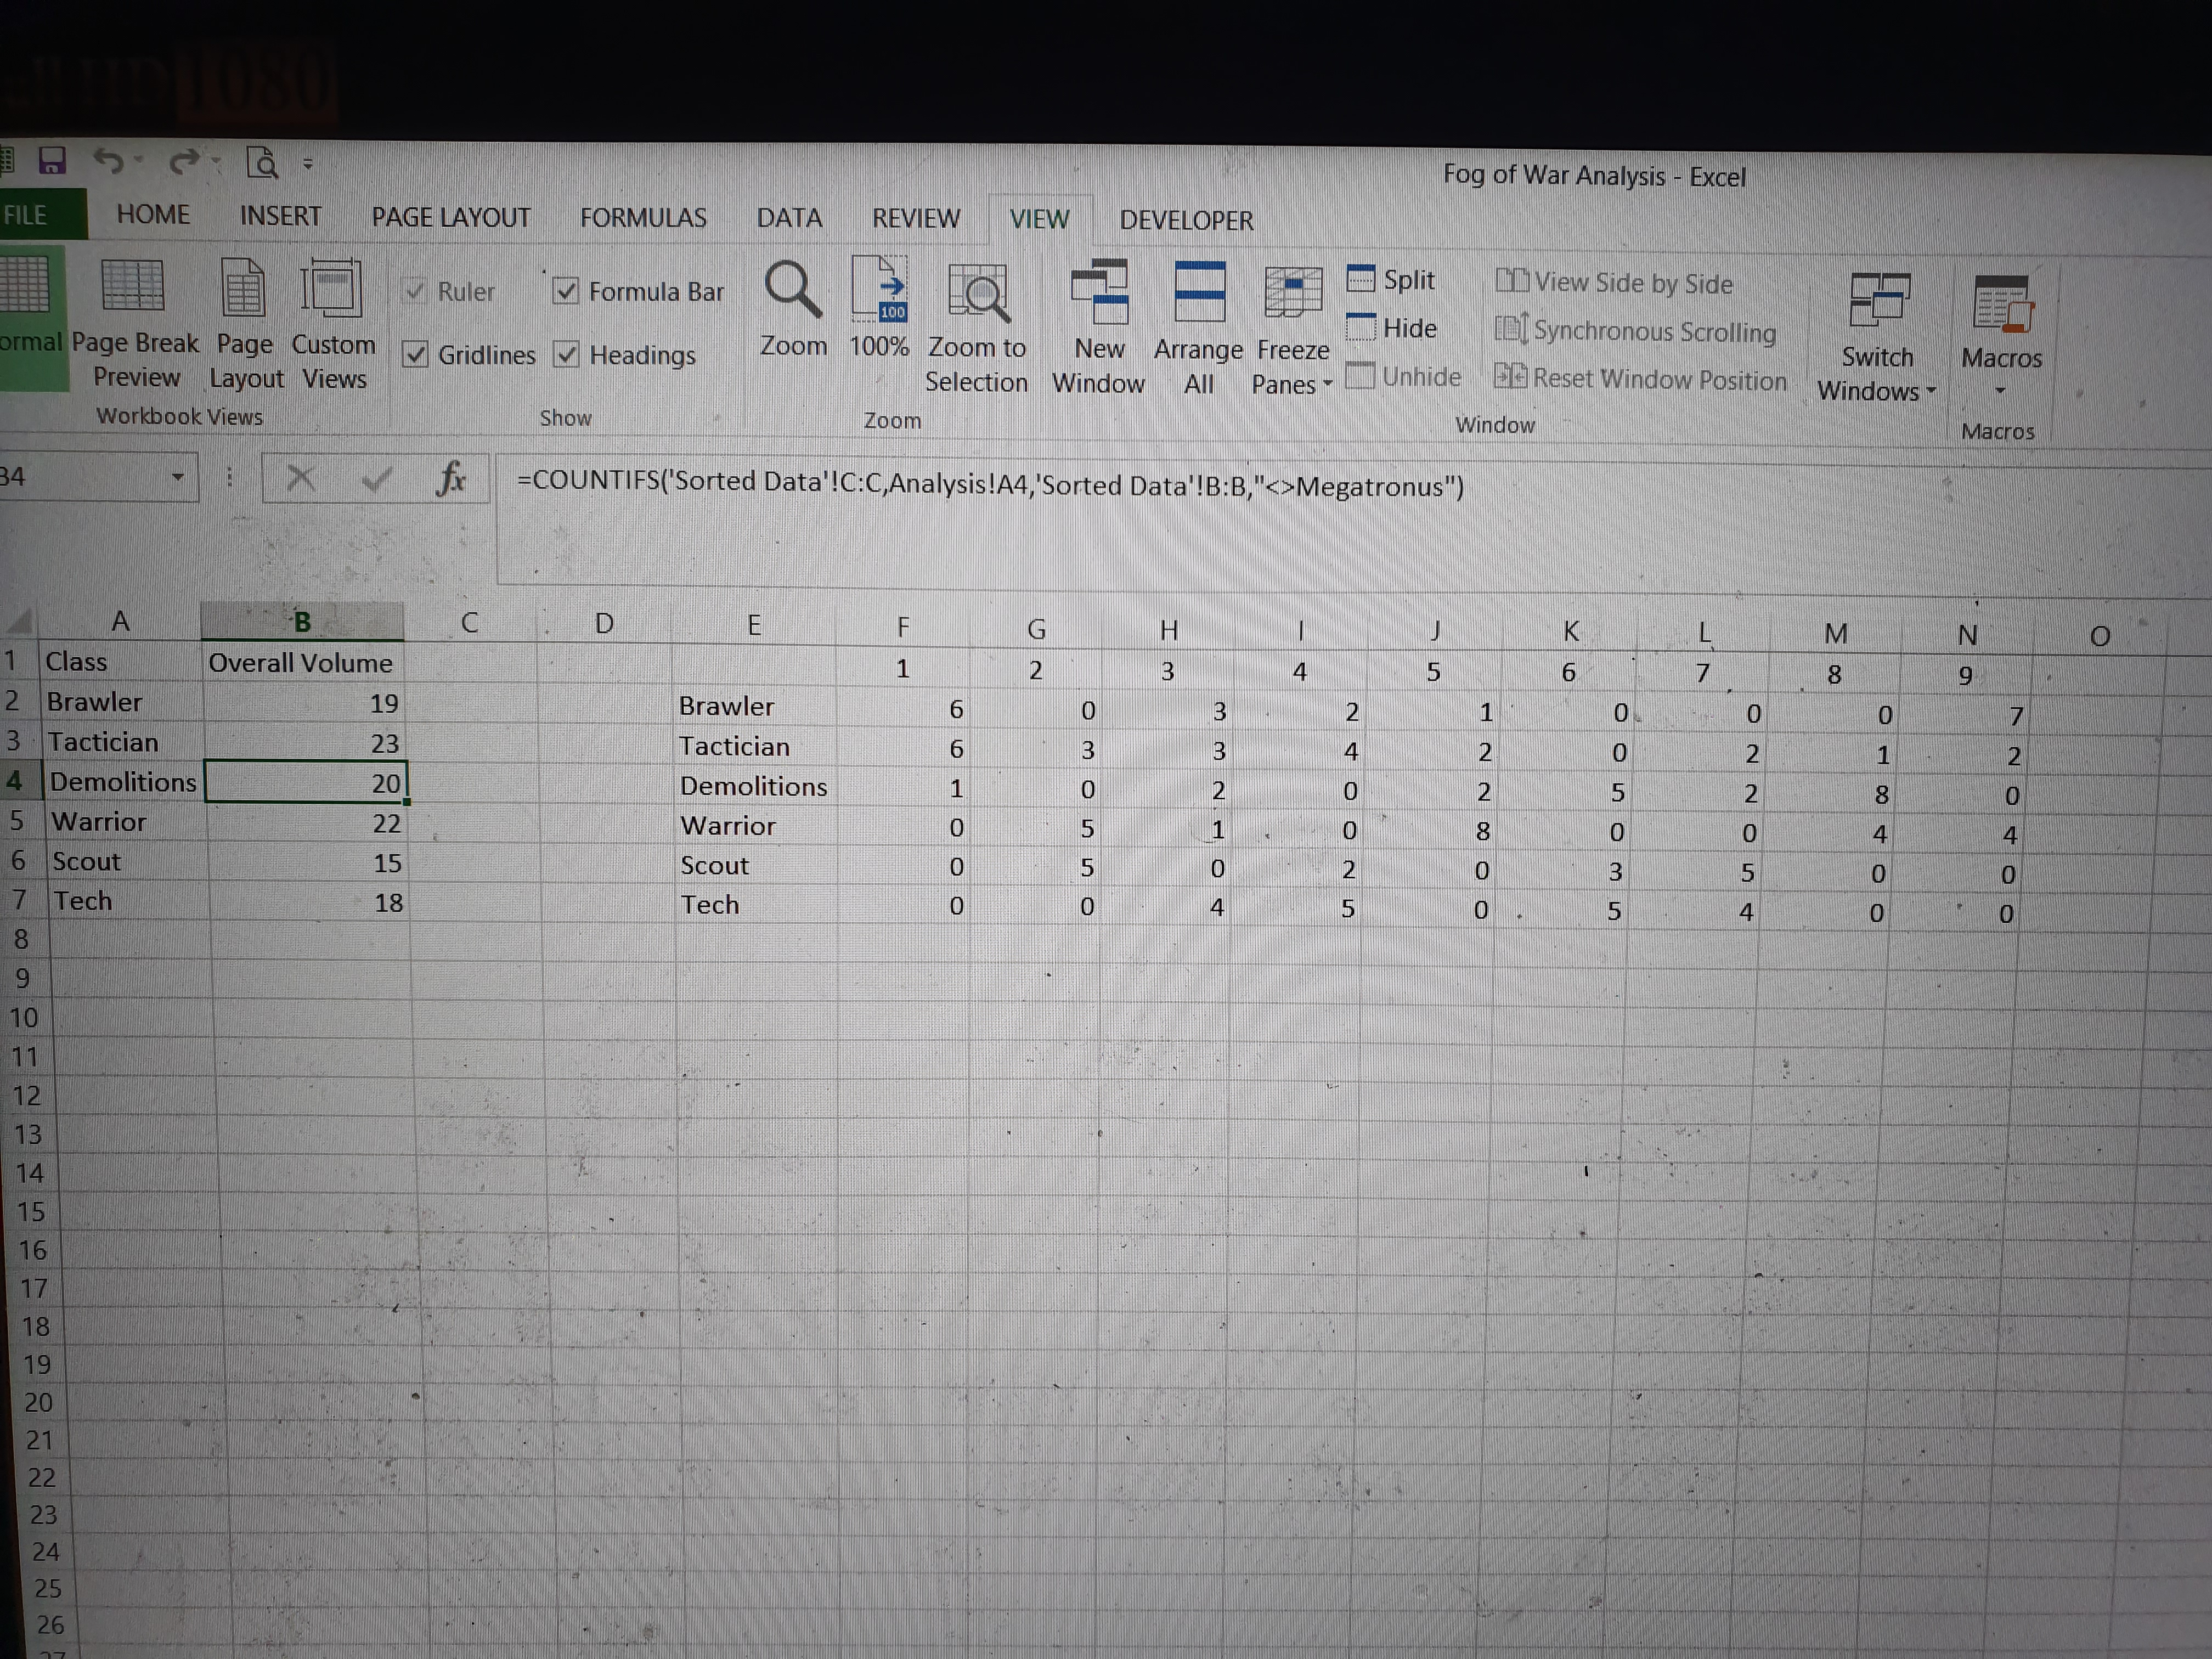This screenshot has width=2212, height=1659.
Task: Click the Macros icon
Action: (2002, 304)
